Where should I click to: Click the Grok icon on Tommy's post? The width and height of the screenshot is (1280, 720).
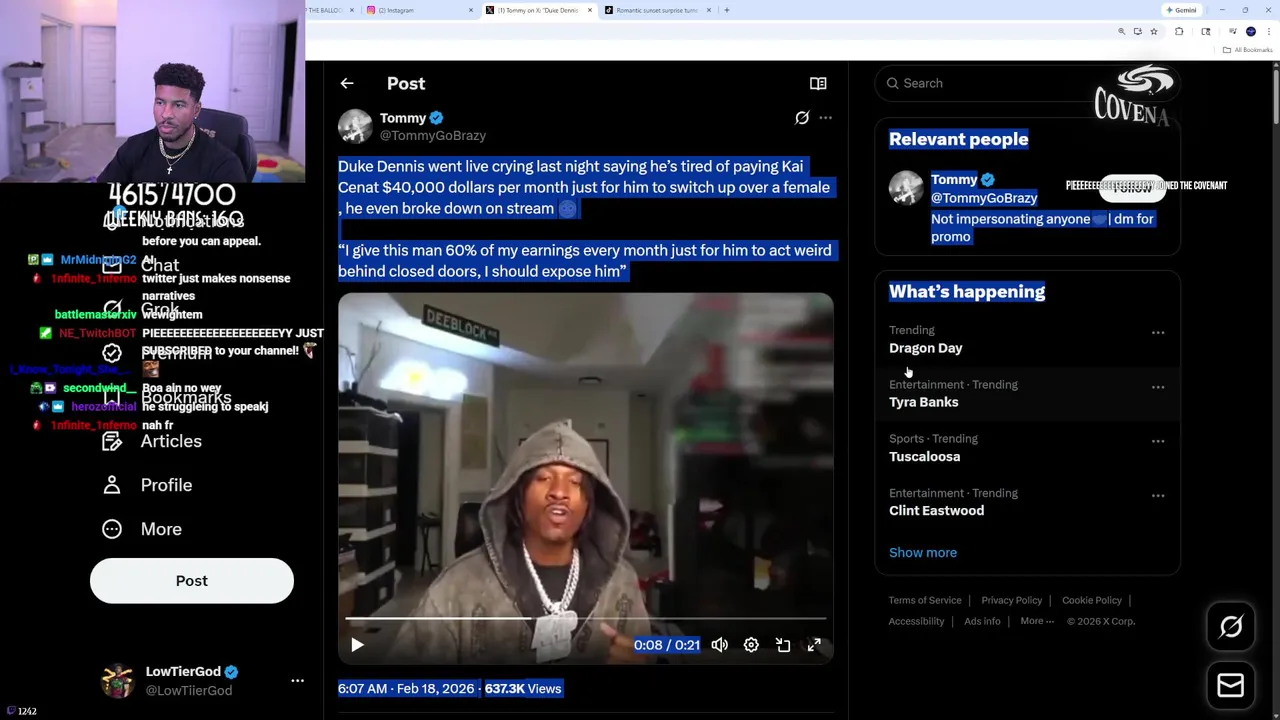pos(802,118)
